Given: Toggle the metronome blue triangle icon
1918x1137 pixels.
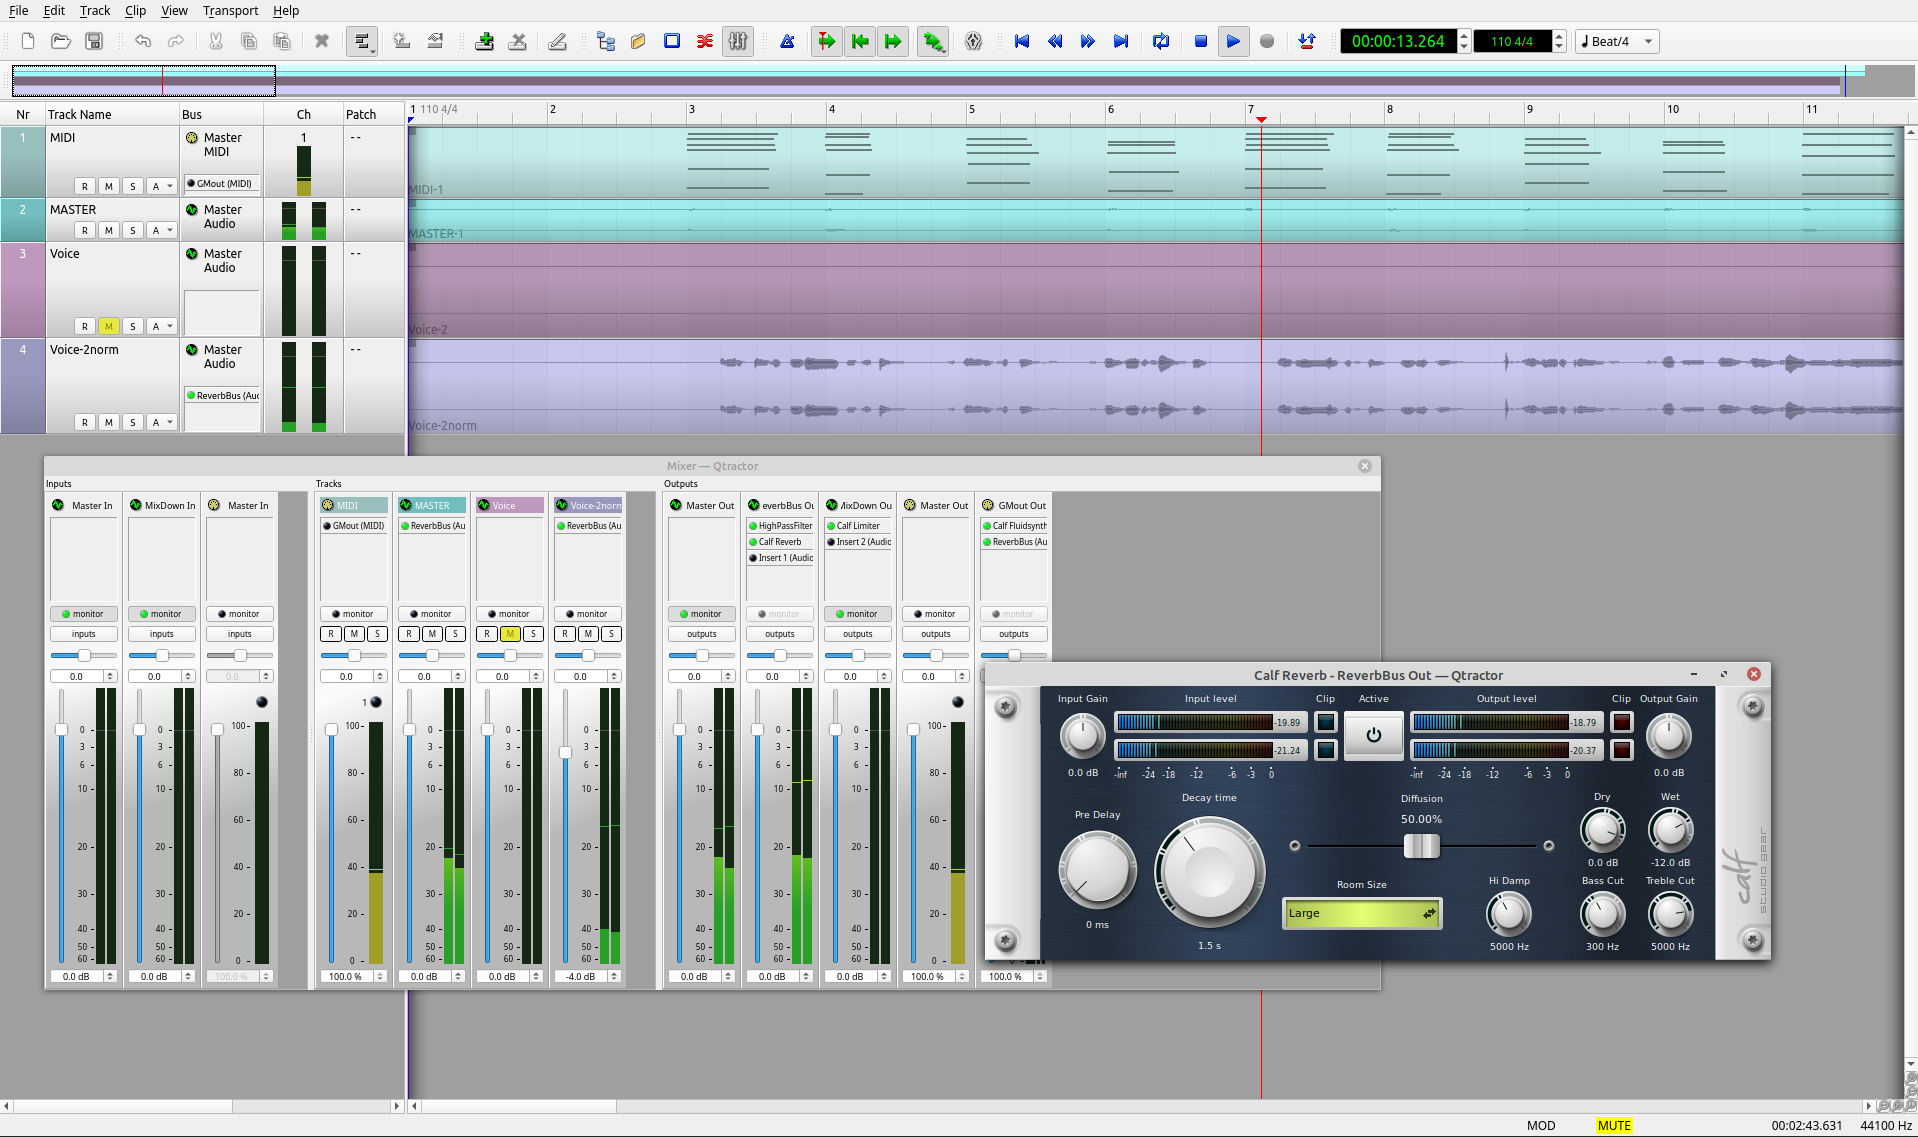Looking at the screenshot, I should click(x=788, y=41).
